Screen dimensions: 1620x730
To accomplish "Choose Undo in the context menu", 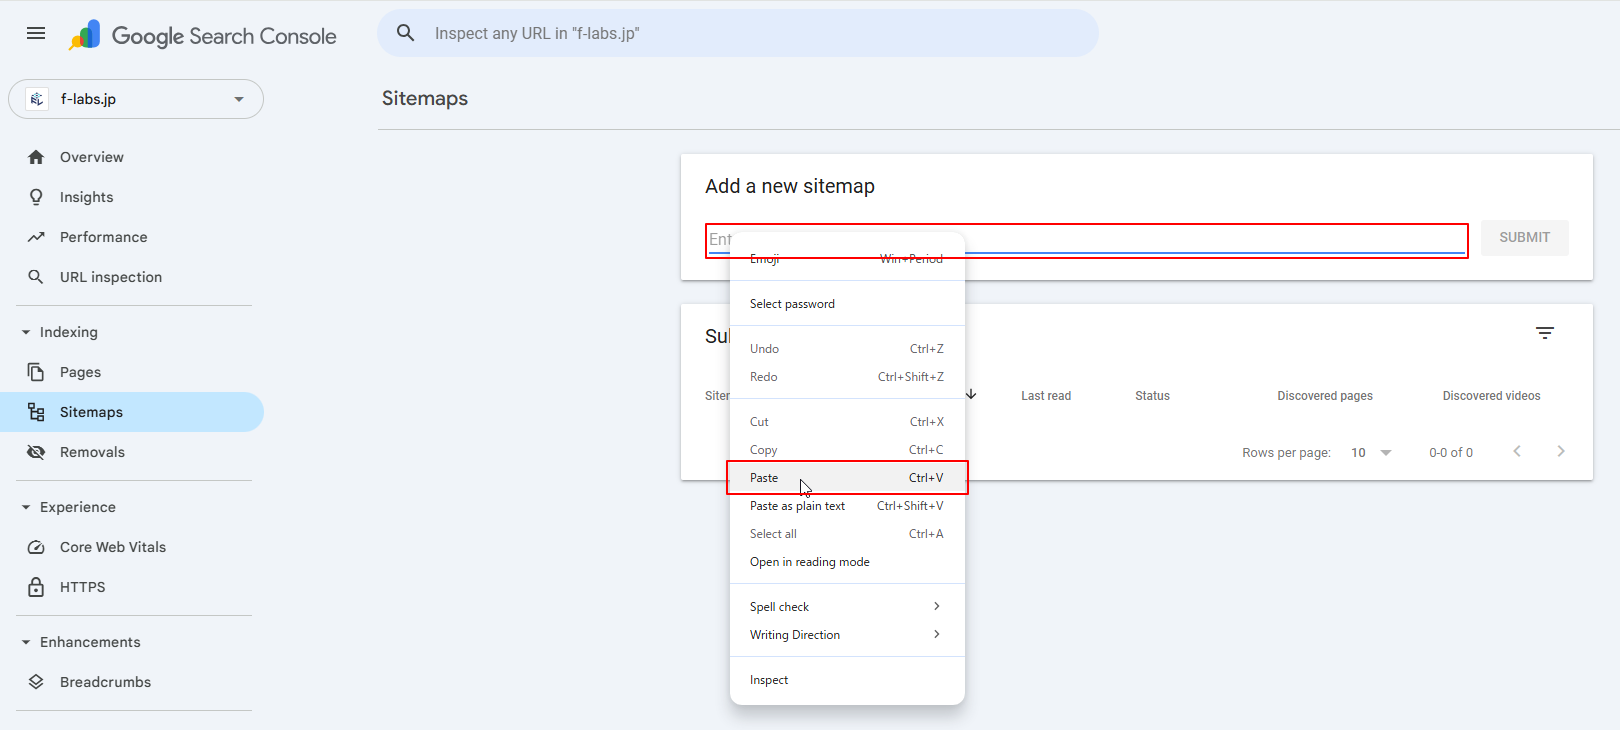I will (847, 349).
